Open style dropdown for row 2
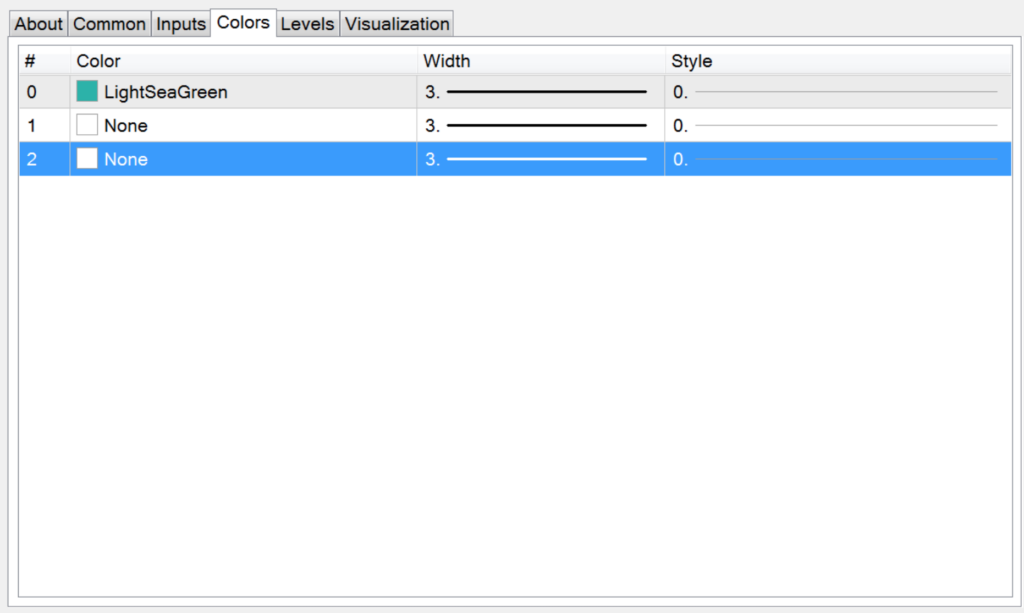 [838, 159]
